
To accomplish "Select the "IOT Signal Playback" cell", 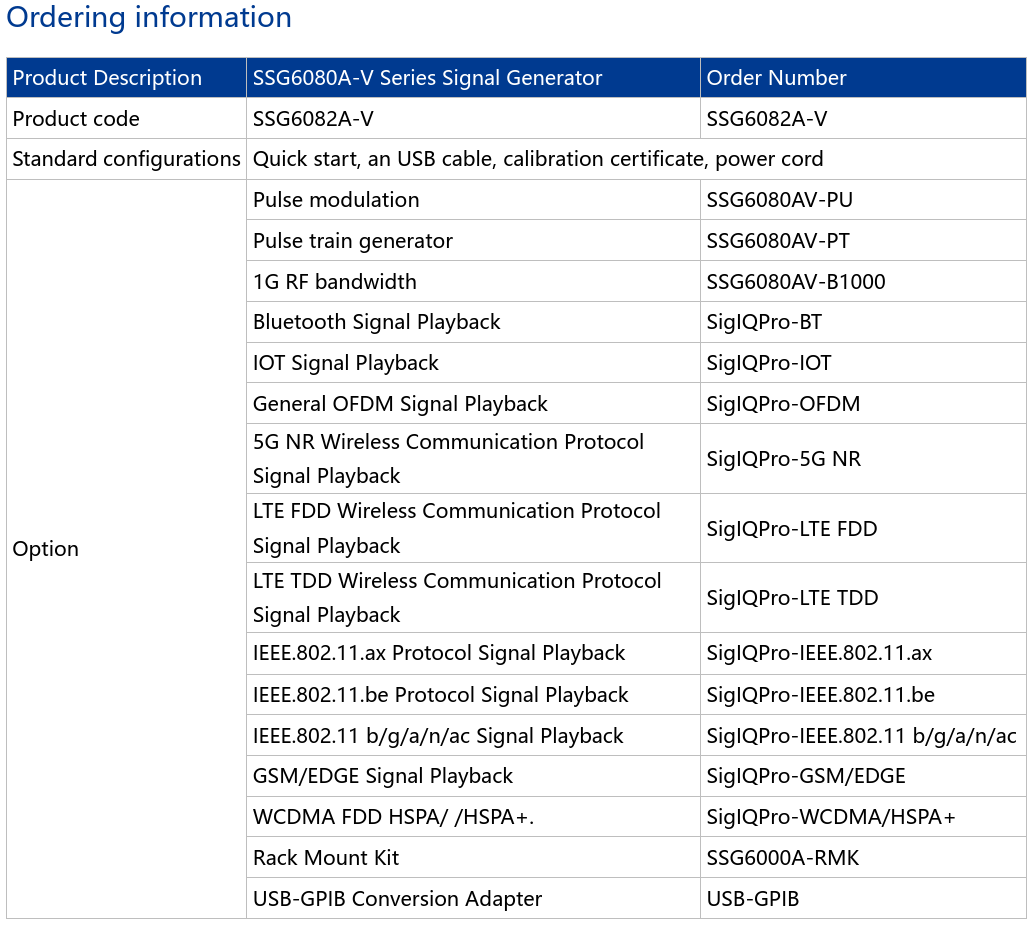I will pyautogui.click(x=346, y=363).
